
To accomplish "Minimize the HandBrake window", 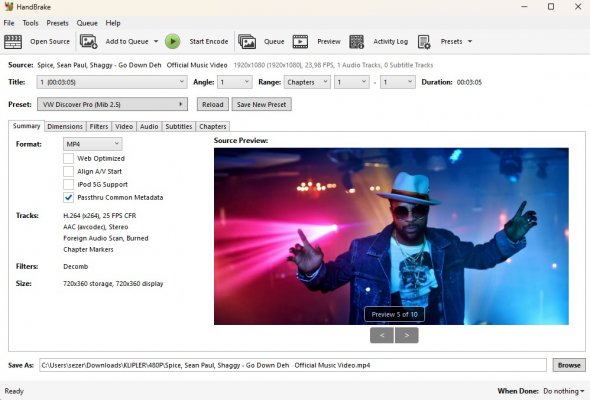I will click(x=525, y=6).
